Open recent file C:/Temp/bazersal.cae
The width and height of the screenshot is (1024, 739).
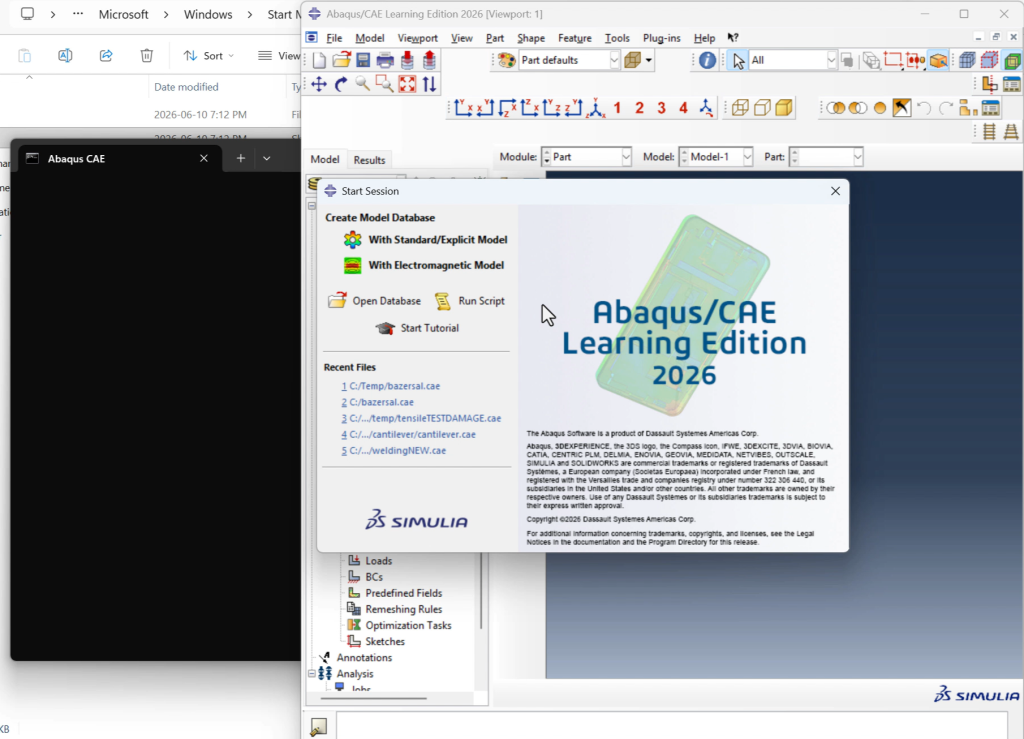coord(391,386)
